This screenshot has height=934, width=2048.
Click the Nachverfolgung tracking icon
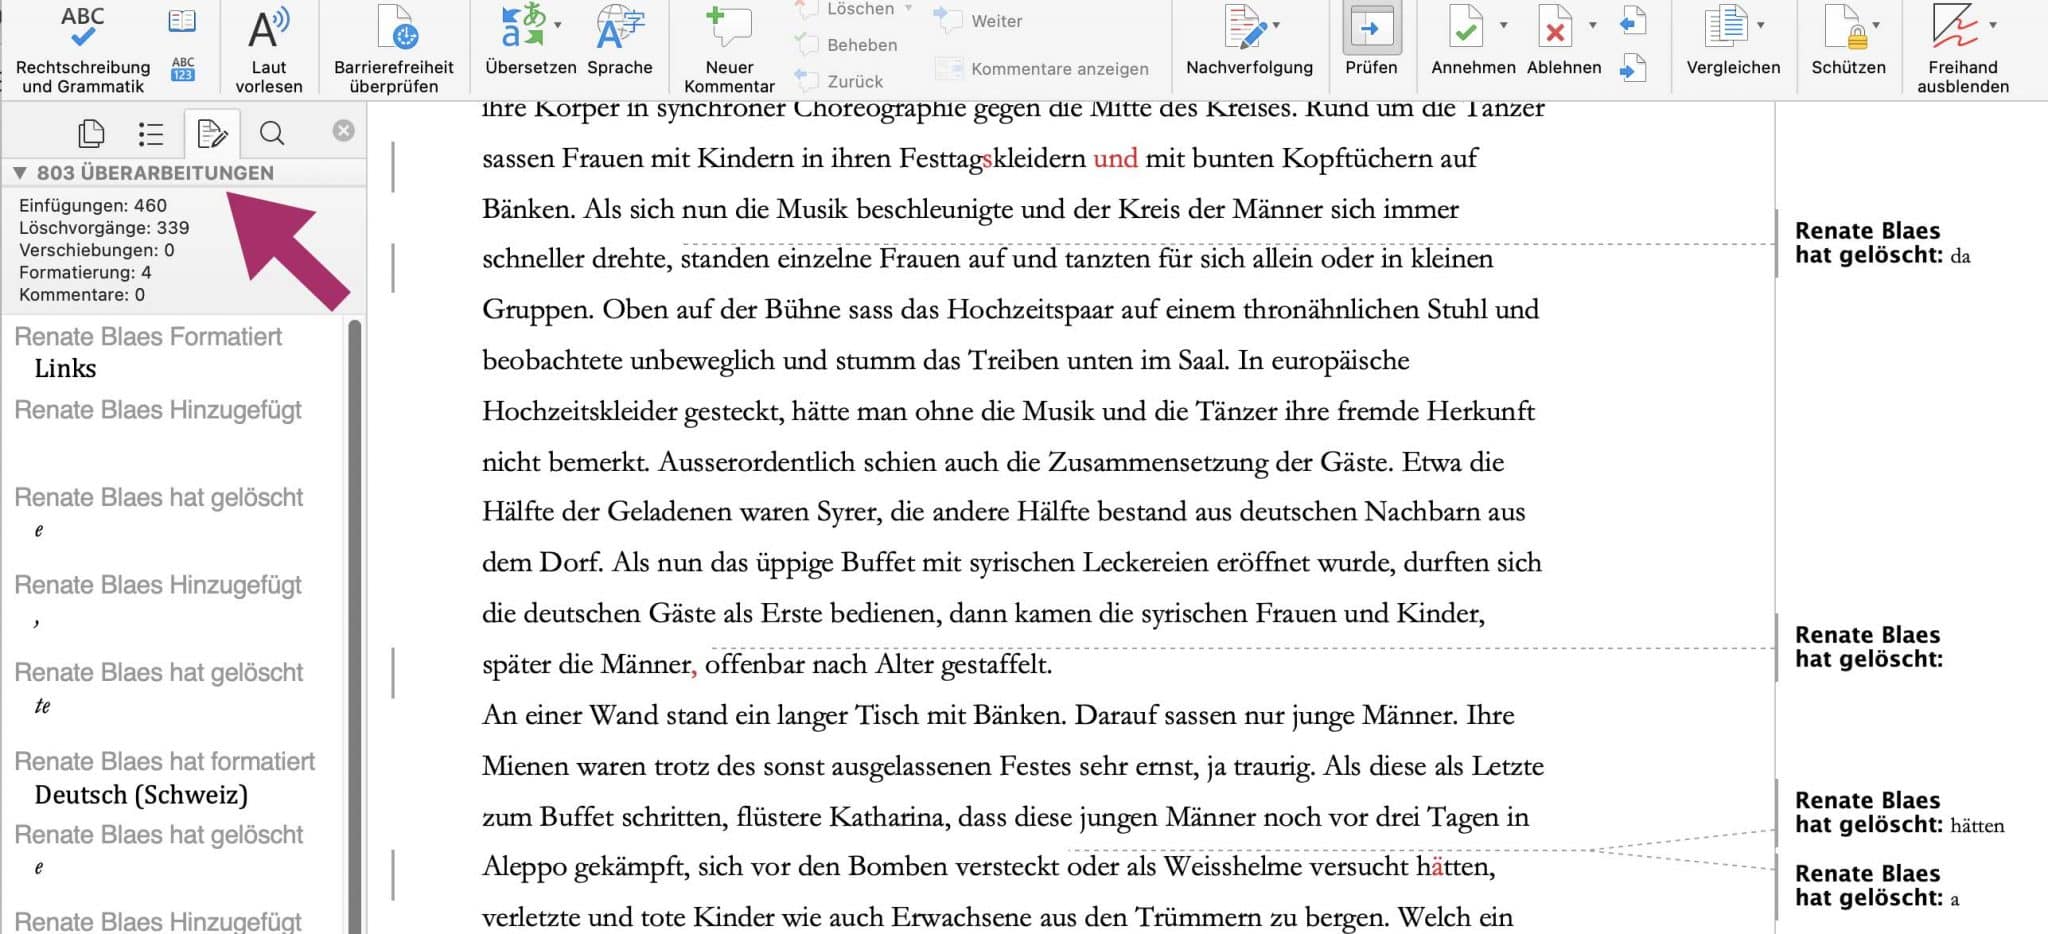point(1243,27)
